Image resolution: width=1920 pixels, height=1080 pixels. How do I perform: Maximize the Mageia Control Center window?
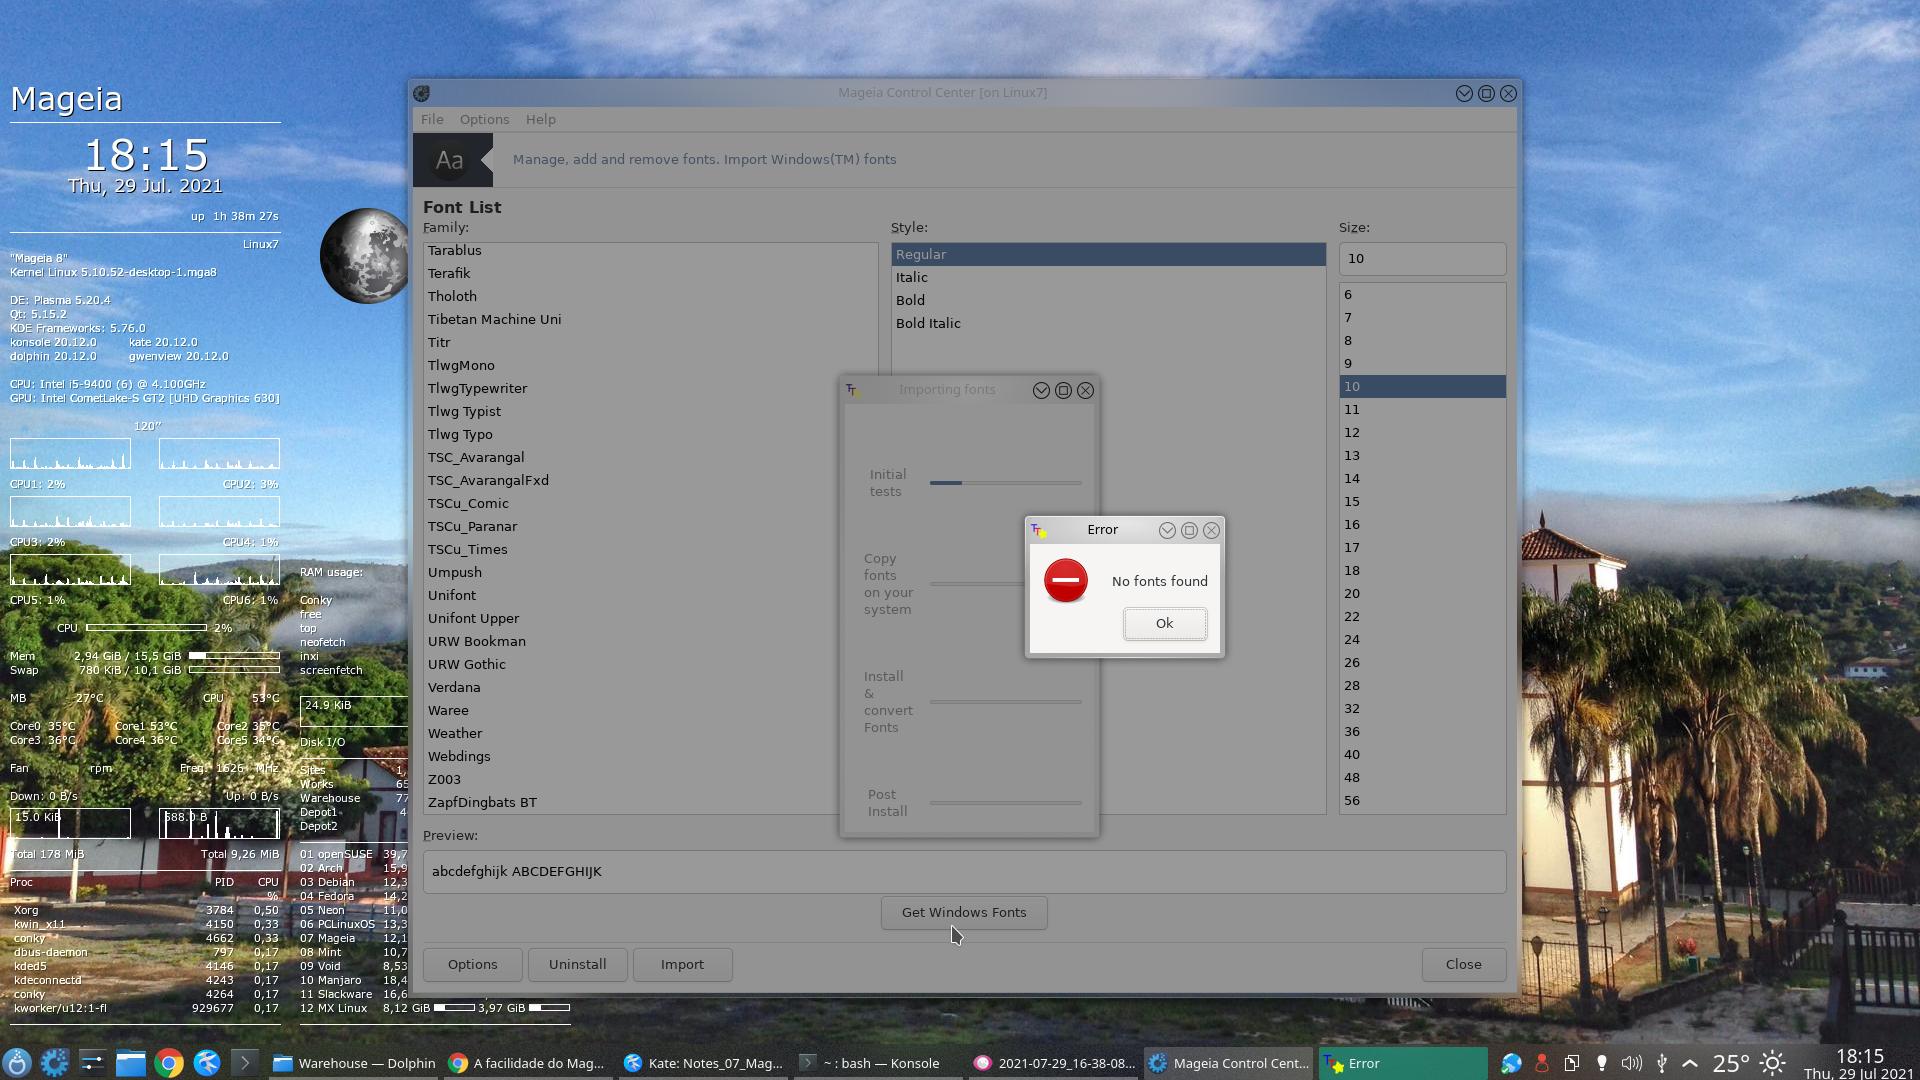pos(1486,93)
